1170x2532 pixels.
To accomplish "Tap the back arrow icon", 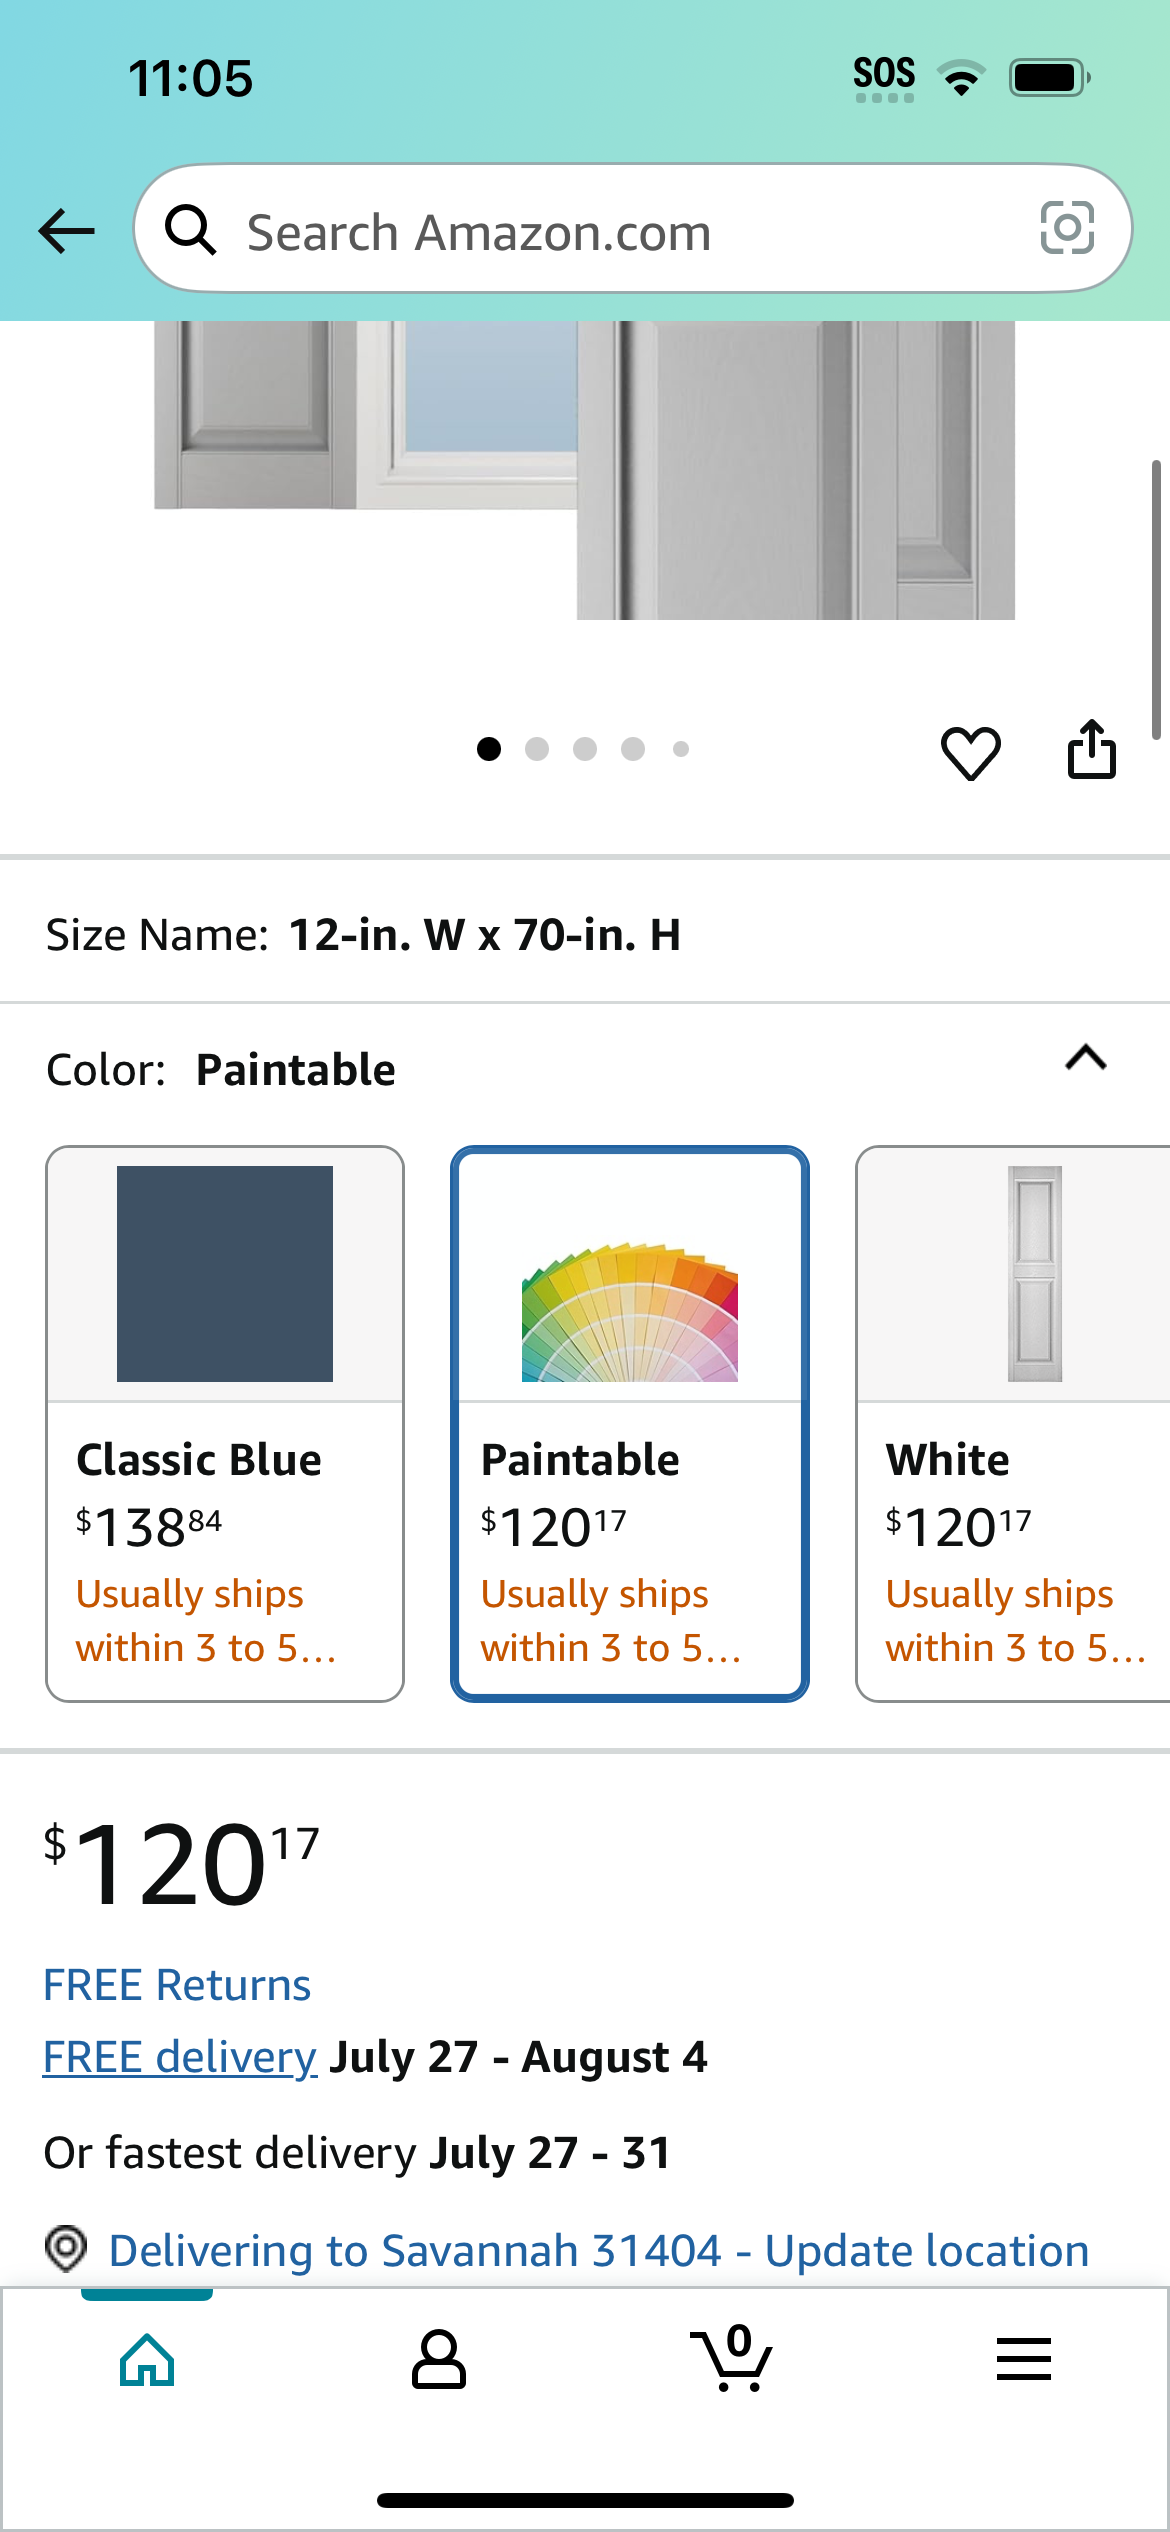I will pyautogui.click(x=66, y=231).
